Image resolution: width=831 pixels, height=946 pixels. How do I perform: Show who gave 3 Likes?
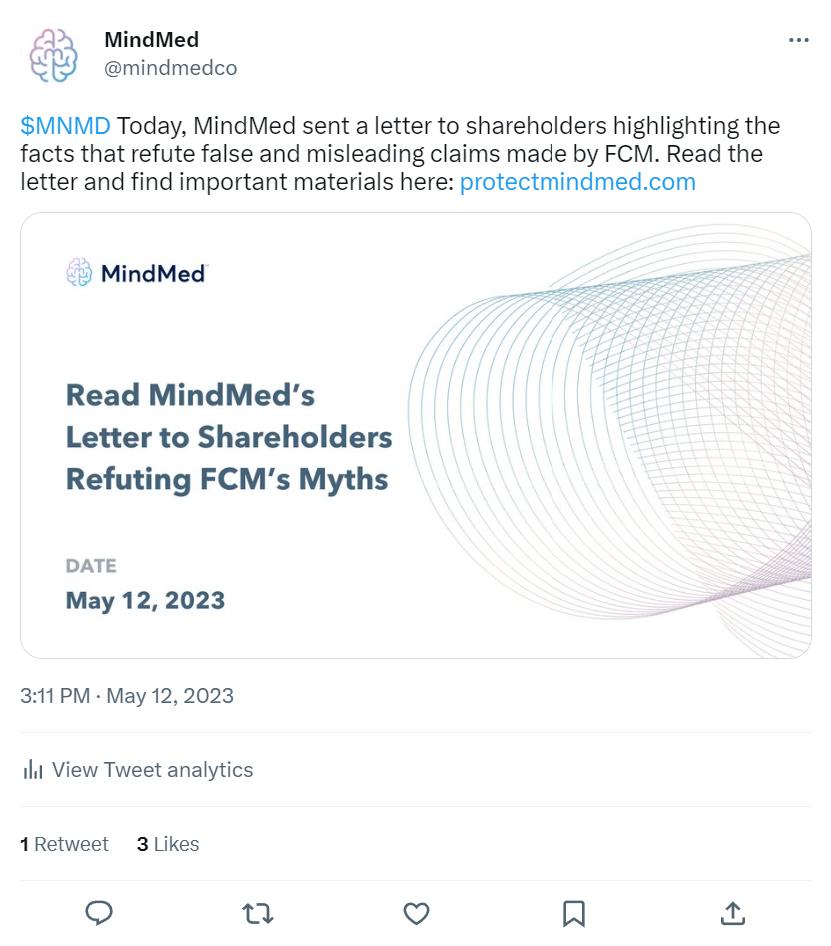click(168, 844)
